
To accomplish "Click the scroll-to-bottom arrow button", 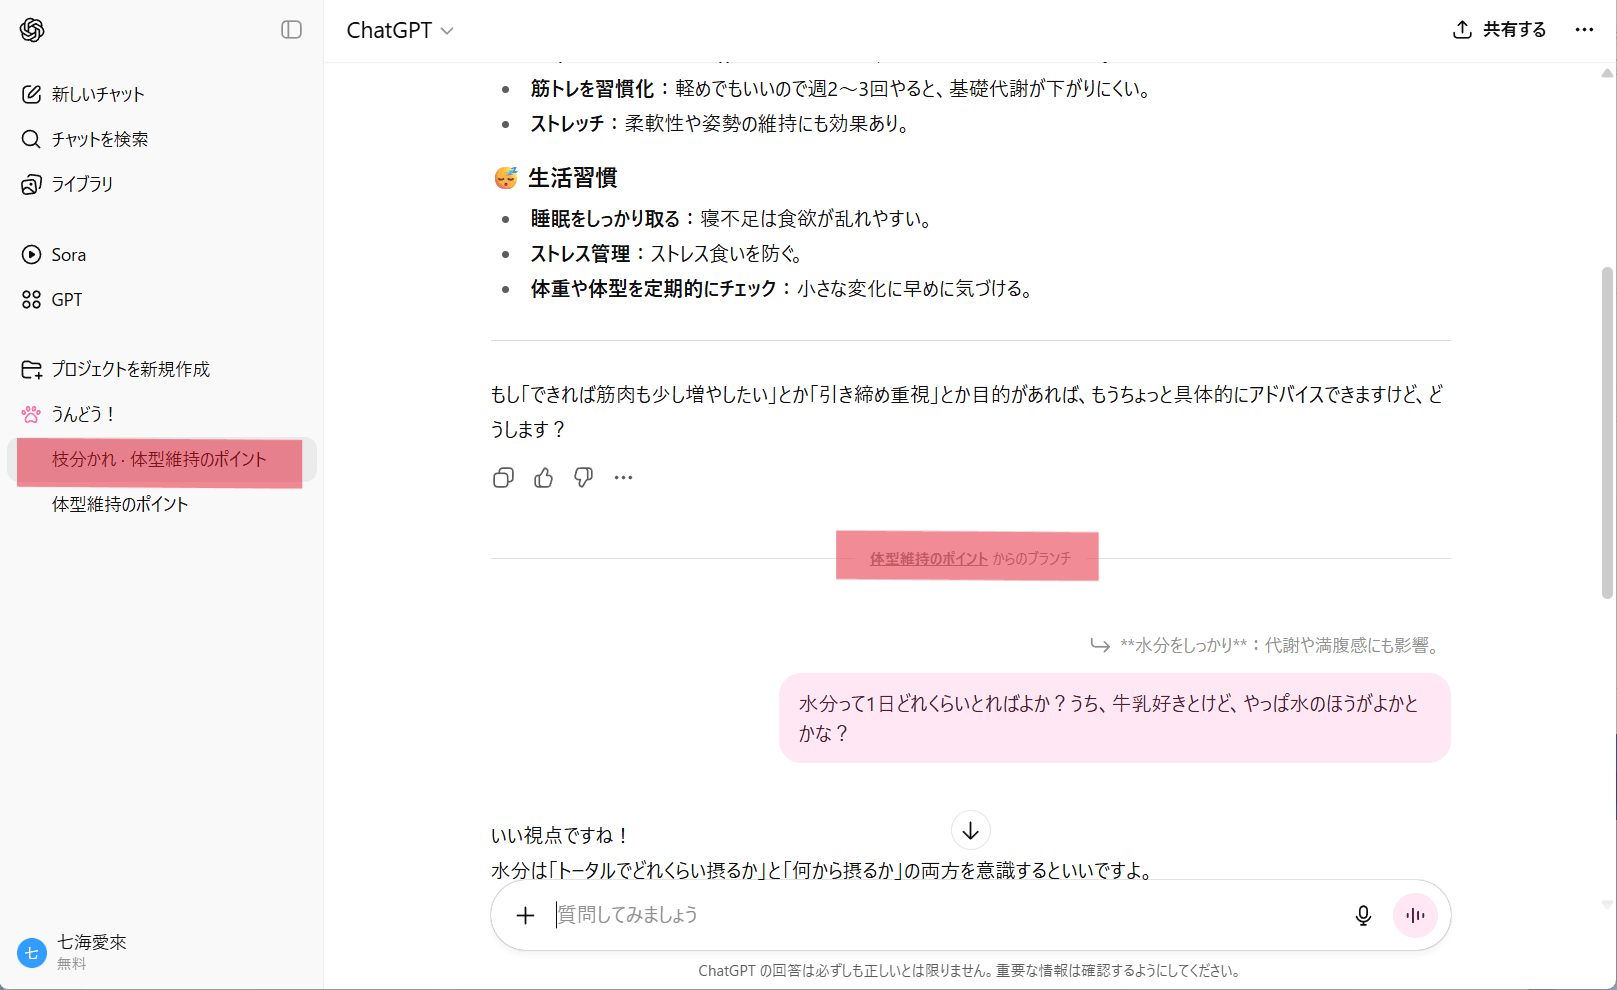I will (x=970, y=831).
